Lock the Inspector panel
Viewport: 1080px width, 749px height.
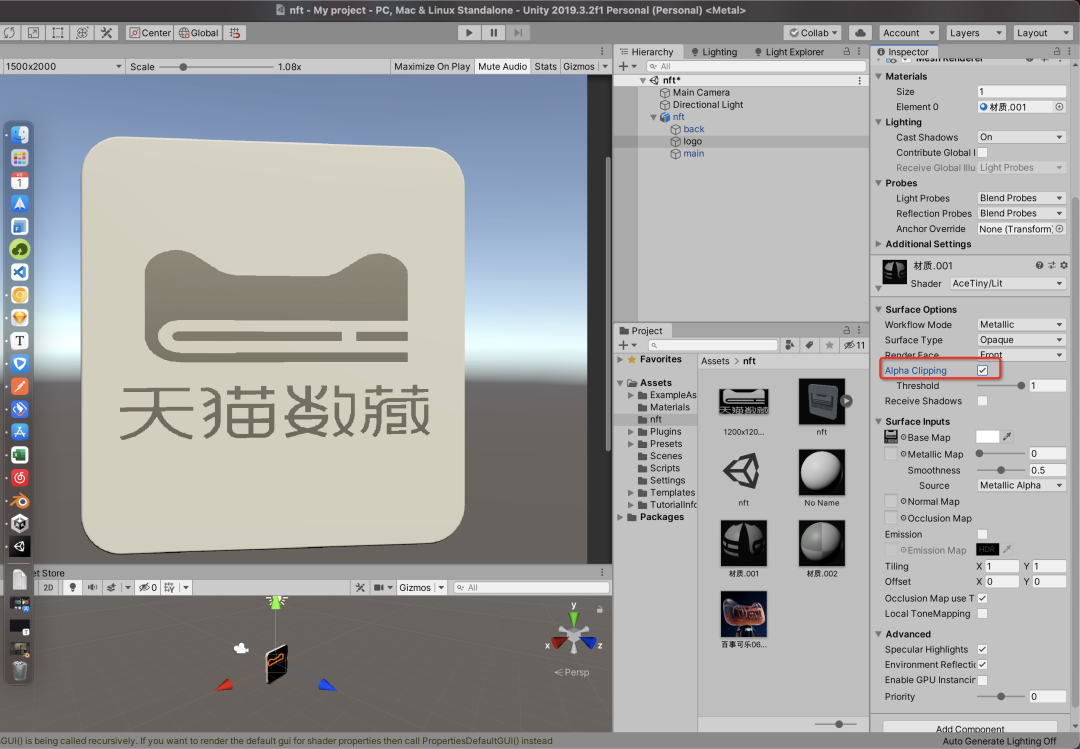1057,52
